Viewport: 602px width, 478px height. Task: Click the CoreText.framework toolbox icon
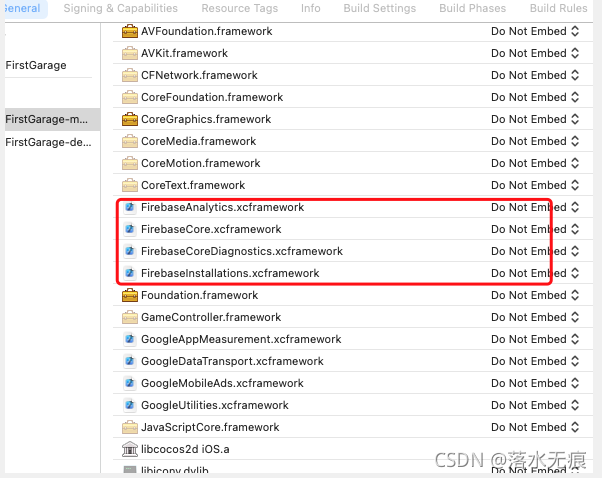(x=130, y=185)
